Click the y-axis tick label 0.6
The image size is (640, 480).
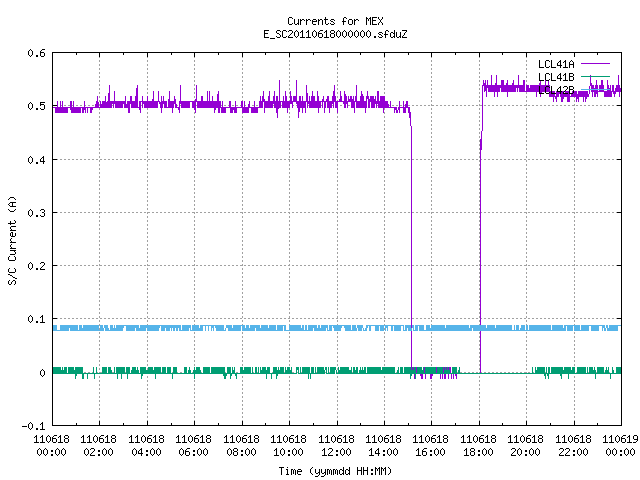[36, 53]
